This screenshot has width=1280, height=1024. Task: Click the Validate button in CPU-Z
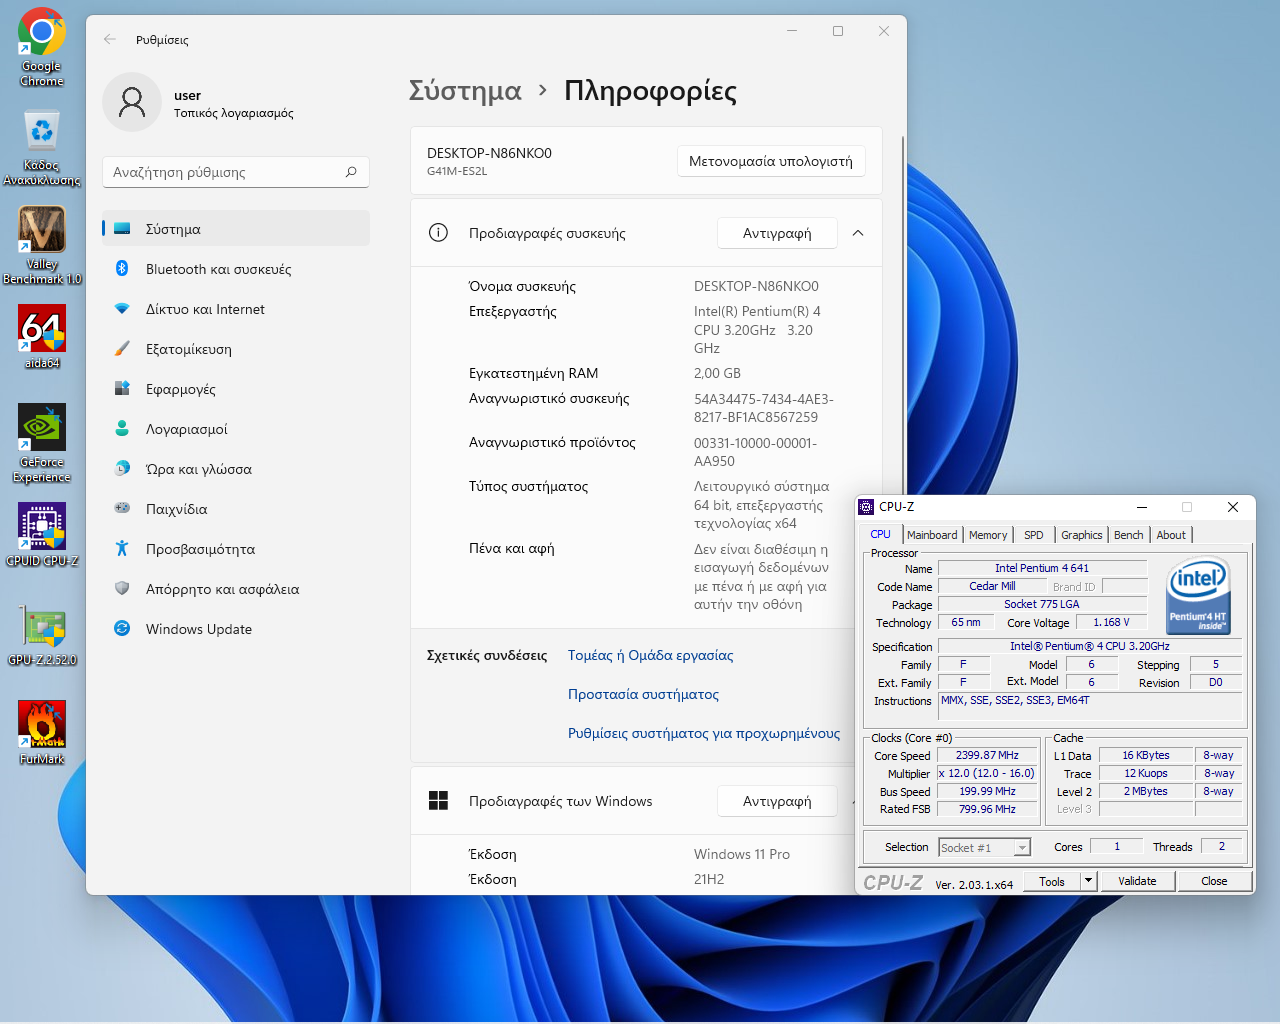1137,881
